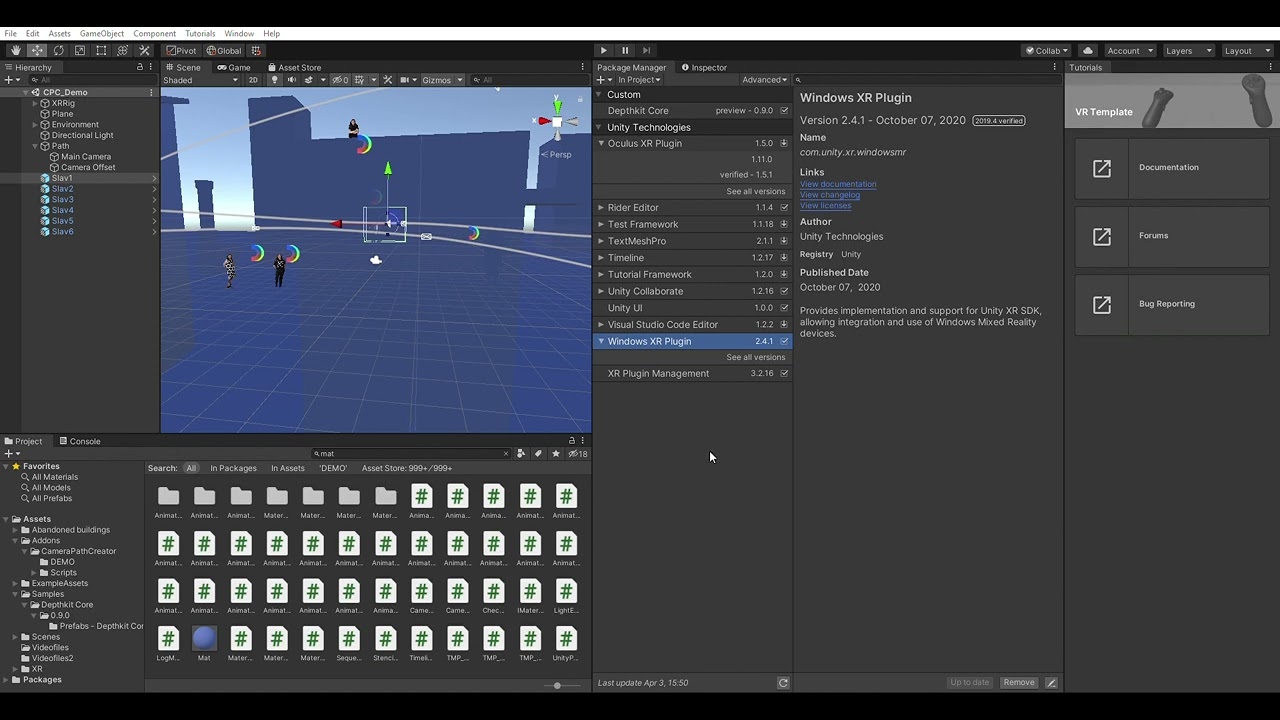Viewport: 1280px width, 720px height.
Task: Click the View documentation link
Action: coord(838,184)
